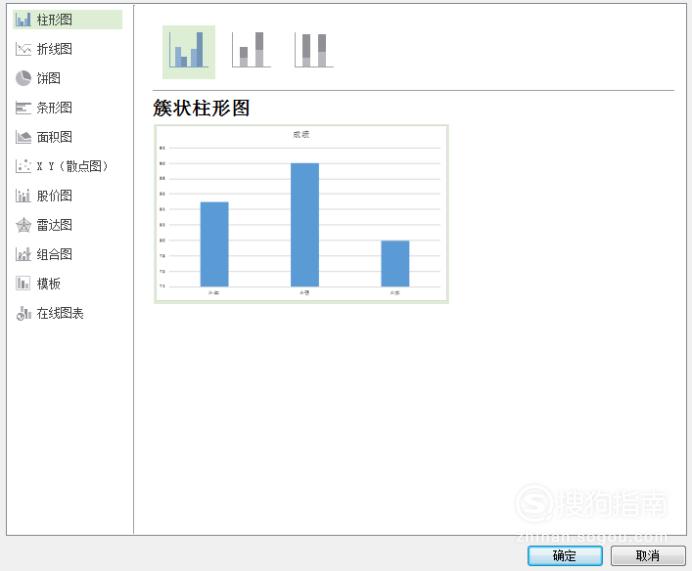Open the 柱形图 category label
Image resolution: width=692 pixels, height=571 pixels.
54,20
